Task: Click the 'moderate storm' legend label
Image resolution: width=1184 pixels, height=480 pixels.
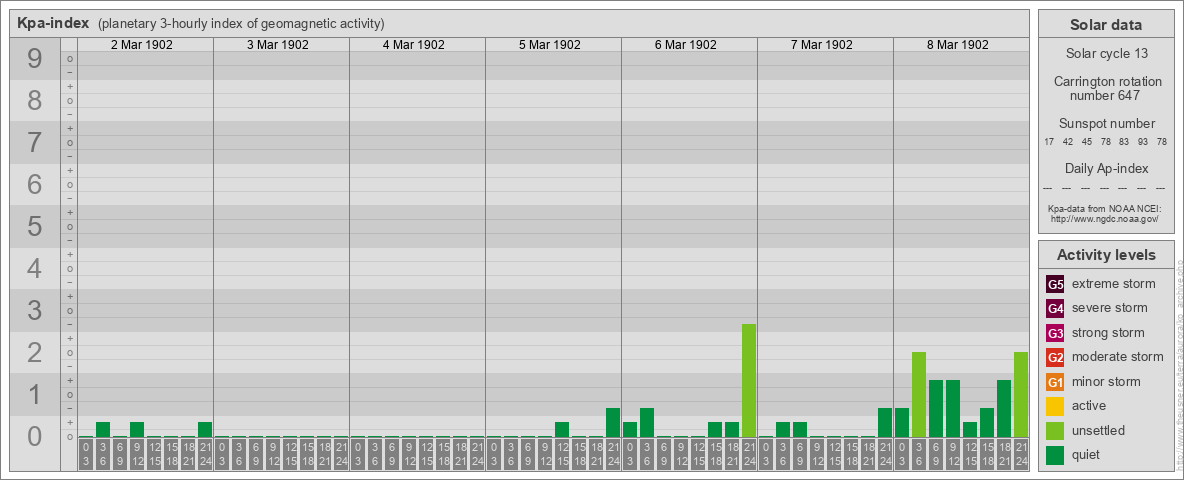Action: coord(1118,357)
